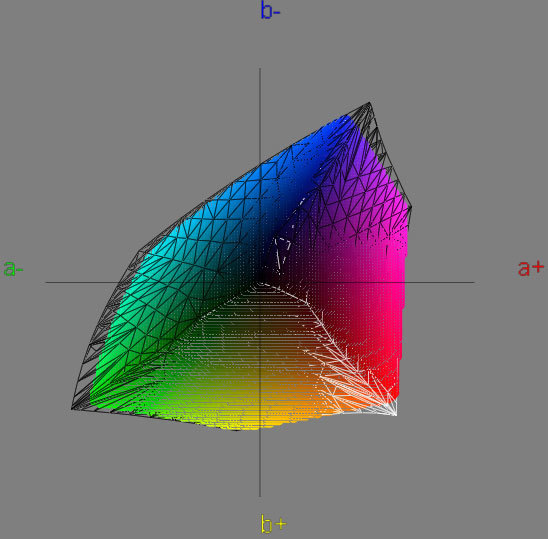Click the origin where the axes cross

click(260, 282)
